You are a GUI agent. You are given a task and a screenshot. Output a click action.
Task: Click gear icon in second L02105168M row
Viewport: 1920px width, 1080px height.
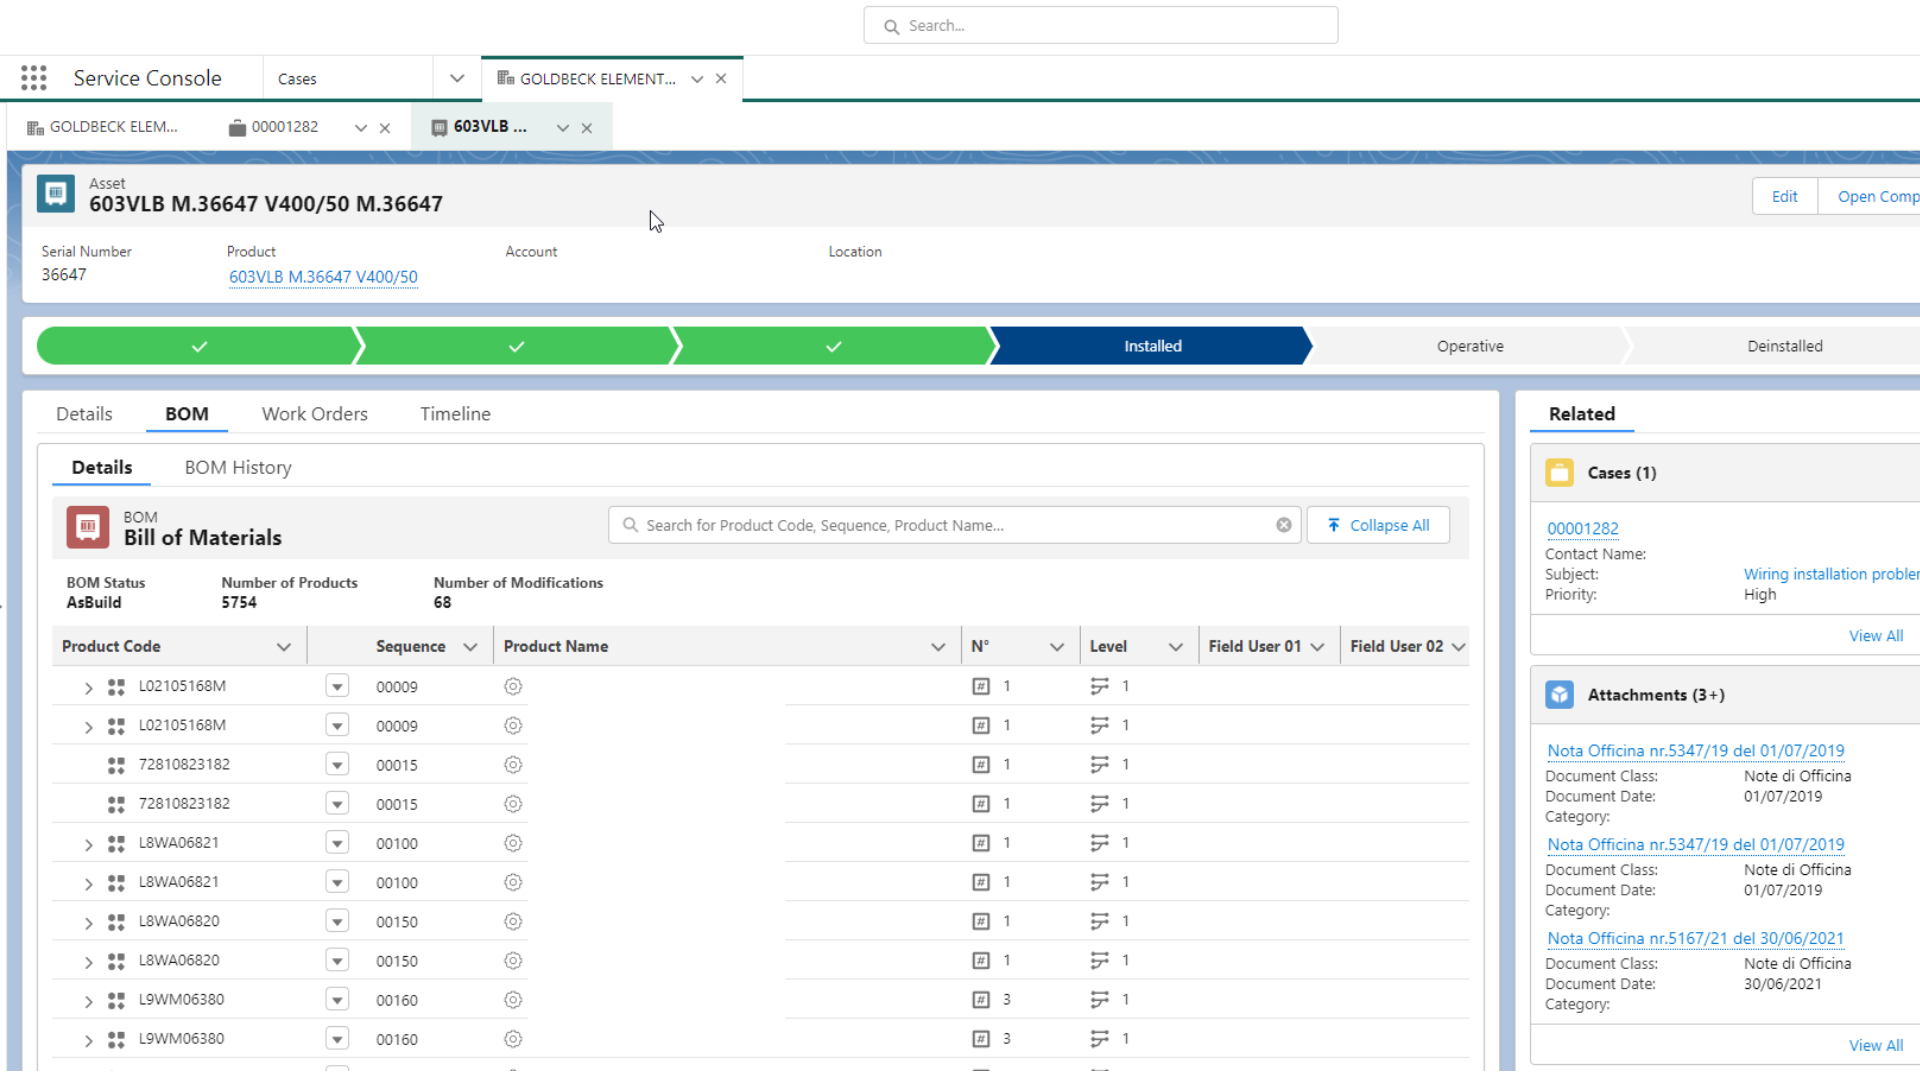click(513, 726)
